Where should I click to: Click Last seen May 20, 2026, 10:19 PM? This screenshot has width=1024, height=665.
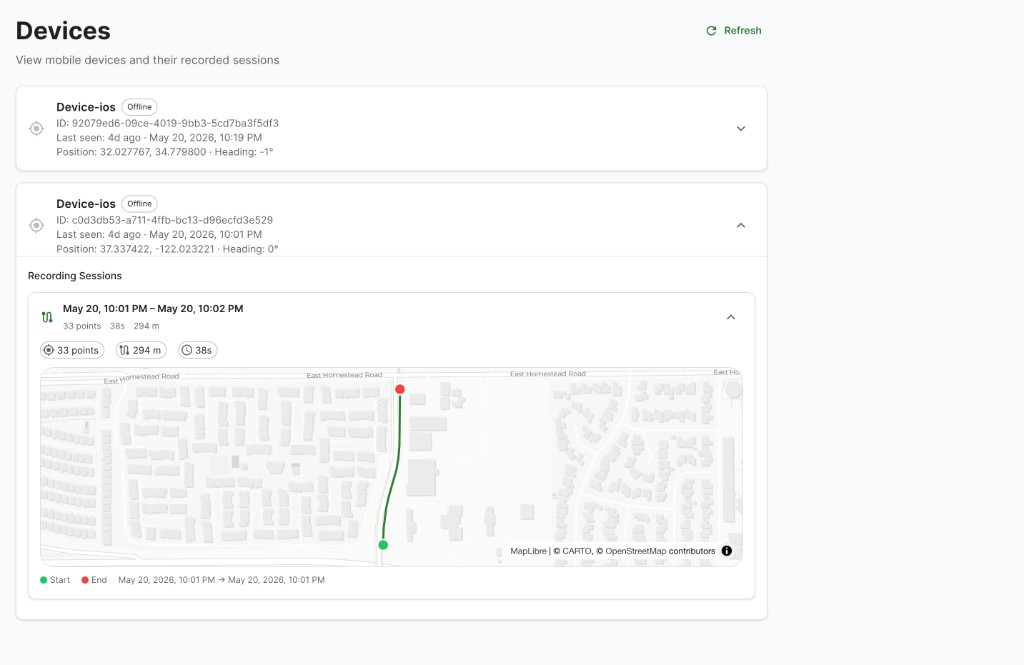[159, 138]
